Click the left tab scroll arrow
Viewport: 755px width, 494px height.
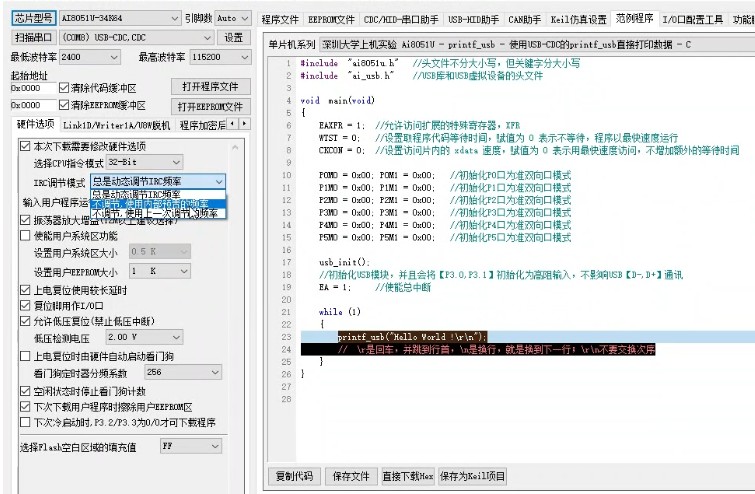tap(233, 124)
